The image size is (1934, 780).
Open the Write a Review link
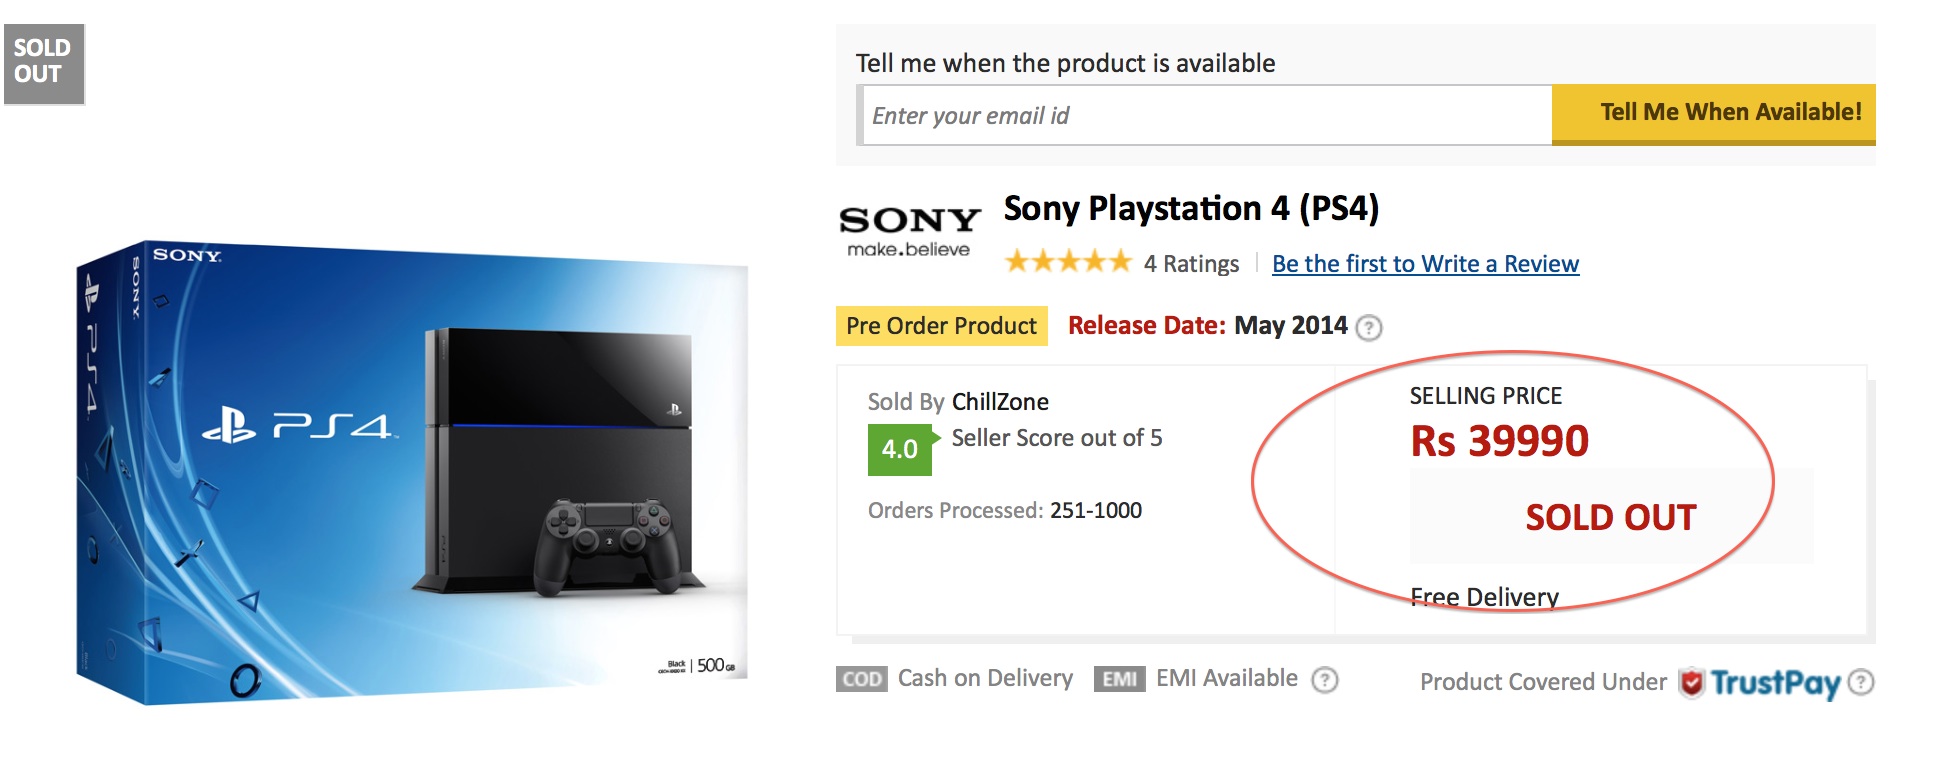click(1425, 264)
